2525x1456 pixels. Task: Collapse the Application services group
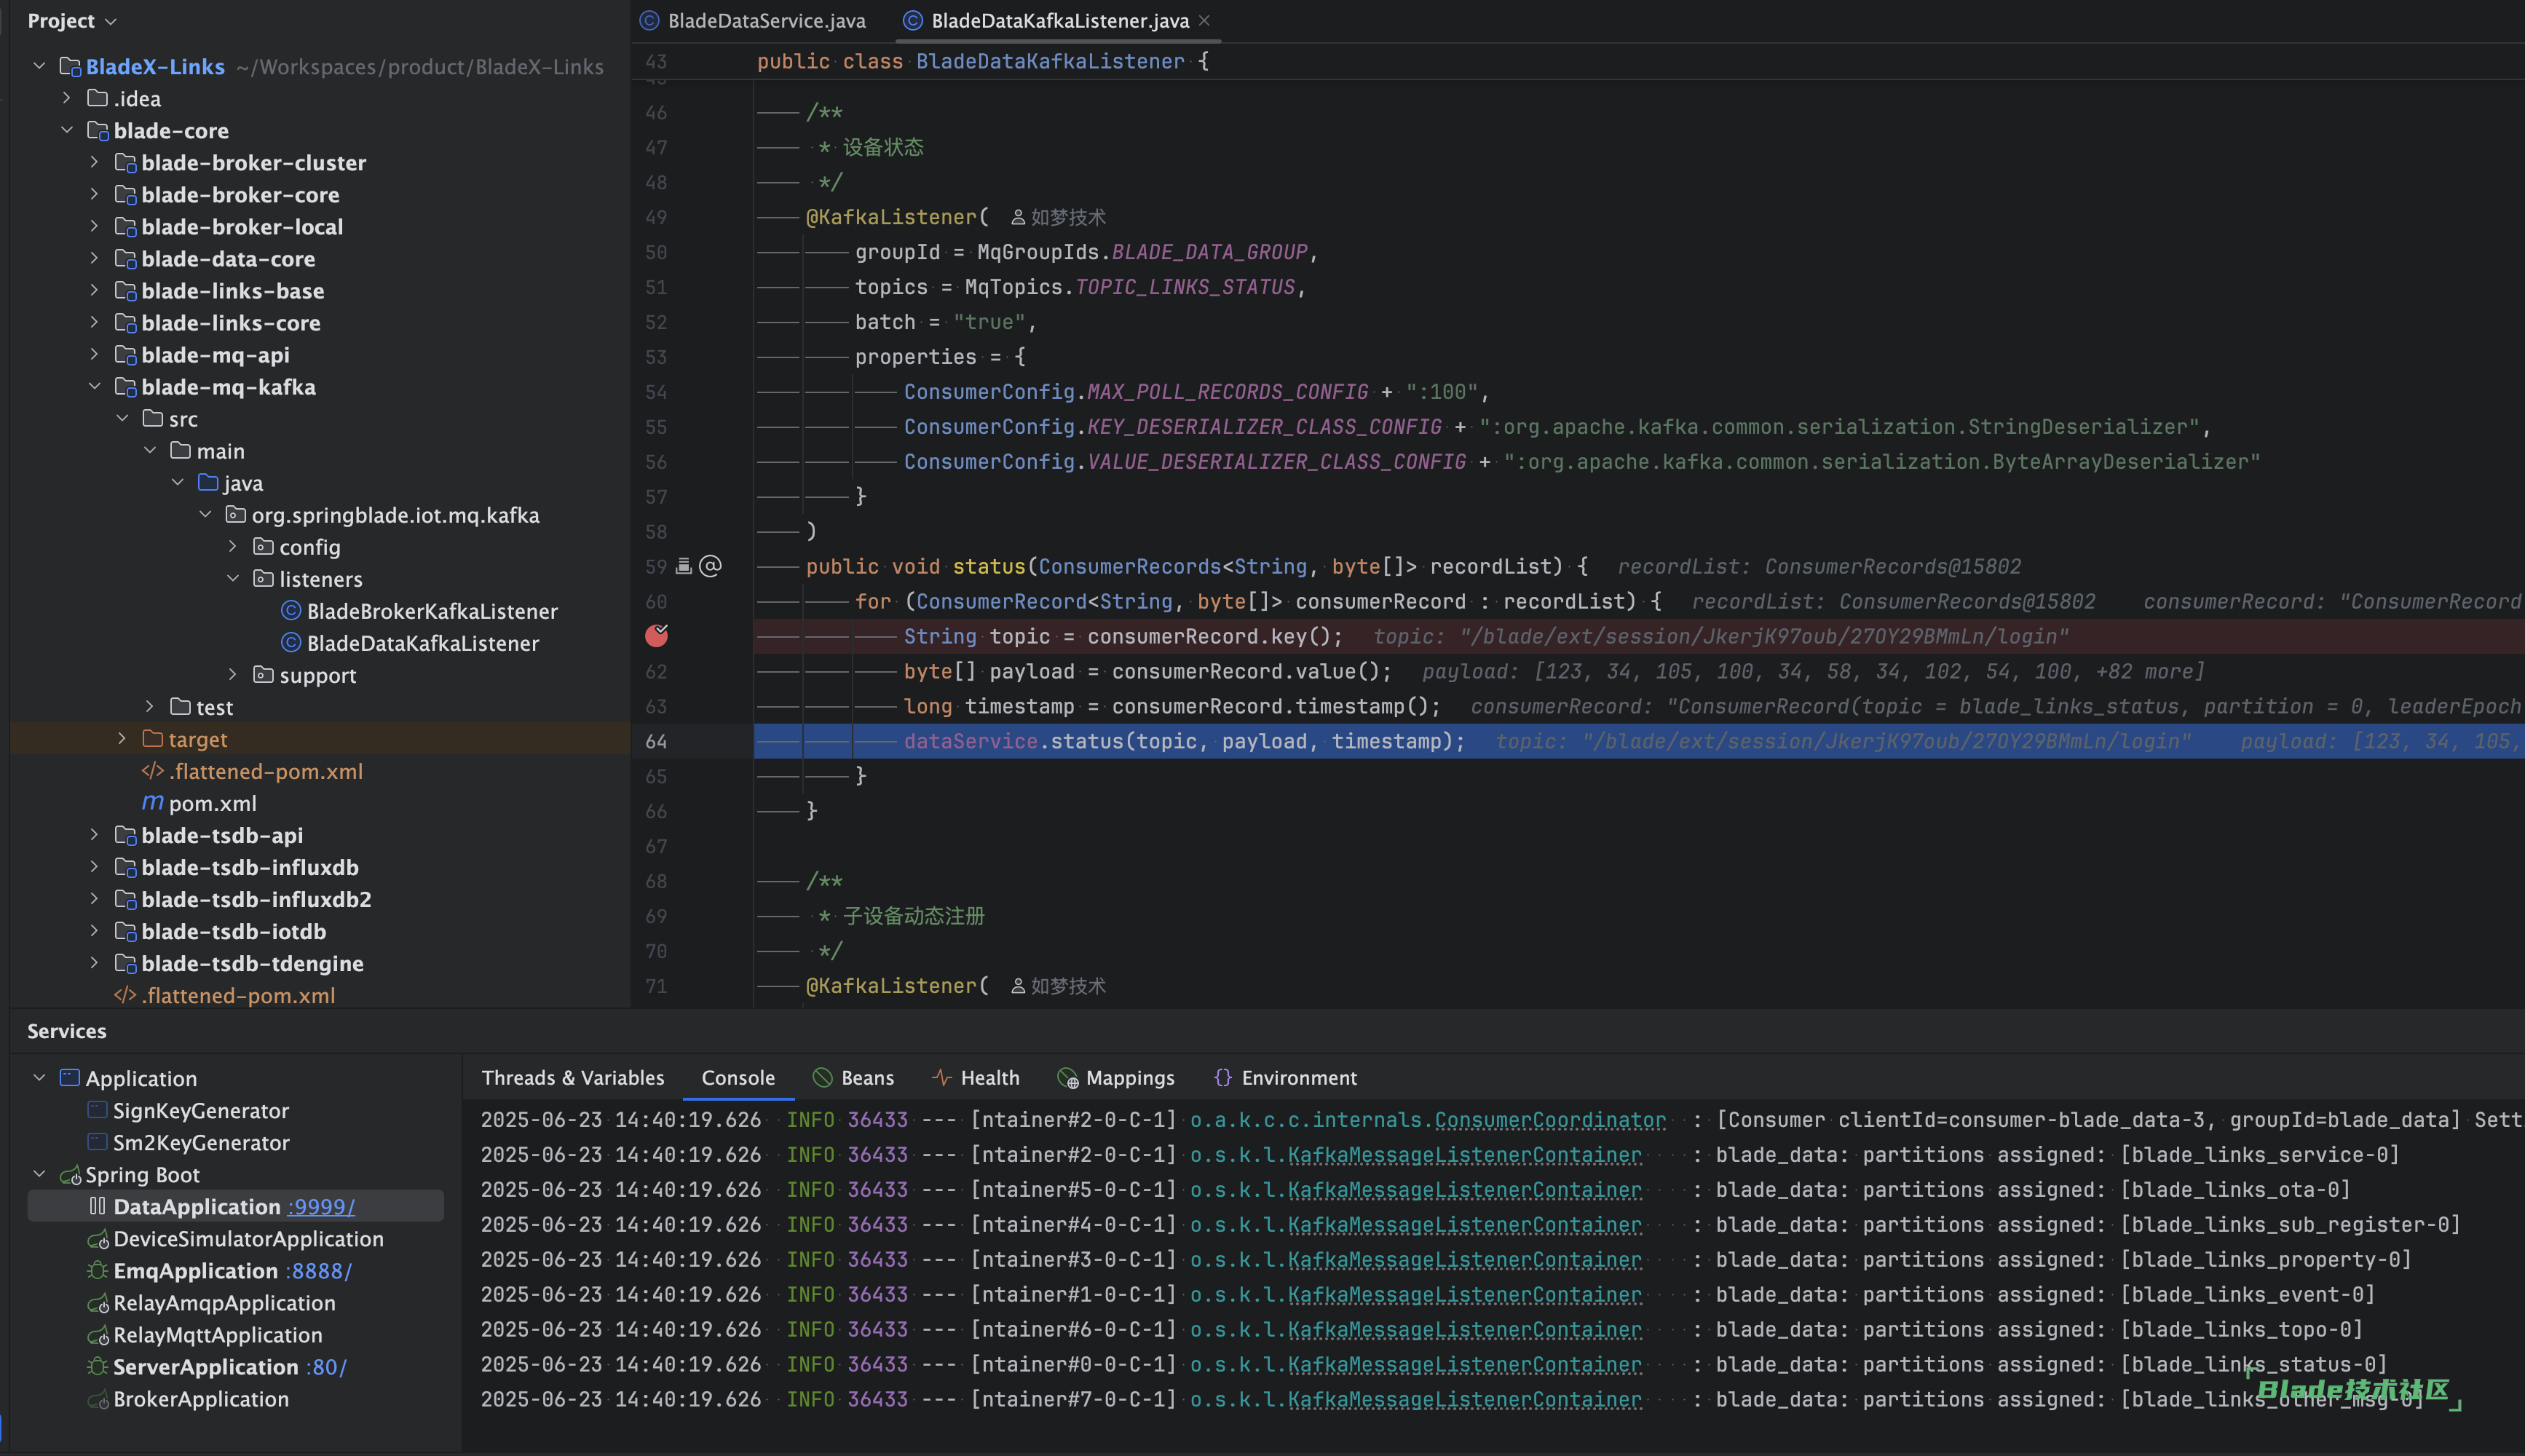click(39, 1078)
